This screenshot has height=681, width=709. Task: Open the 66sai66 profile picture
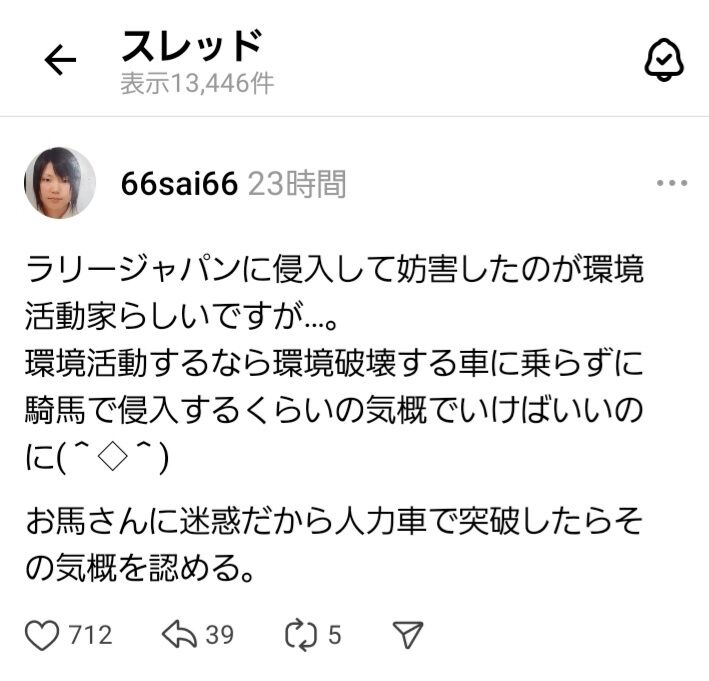[60, 183]
